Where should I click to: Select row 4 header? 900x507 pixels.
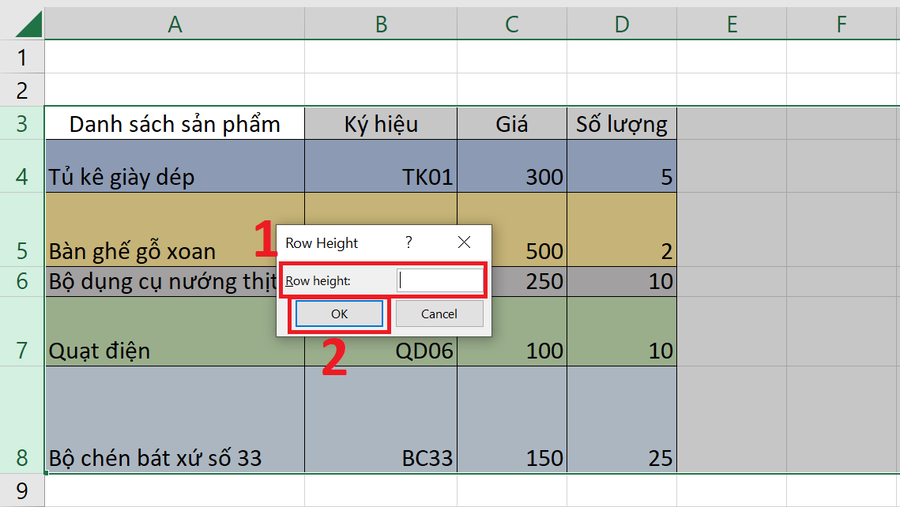click(x=22, y=166)
